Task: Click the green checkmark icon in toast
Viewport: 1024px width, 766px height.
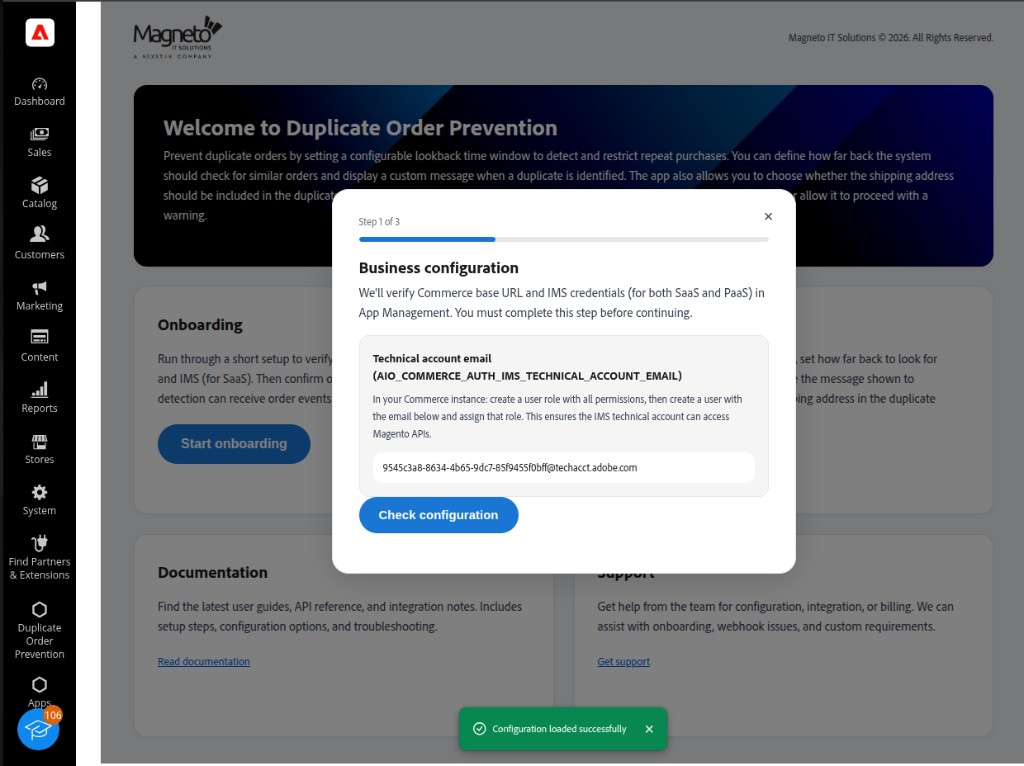Action: (x=479, y=728)
